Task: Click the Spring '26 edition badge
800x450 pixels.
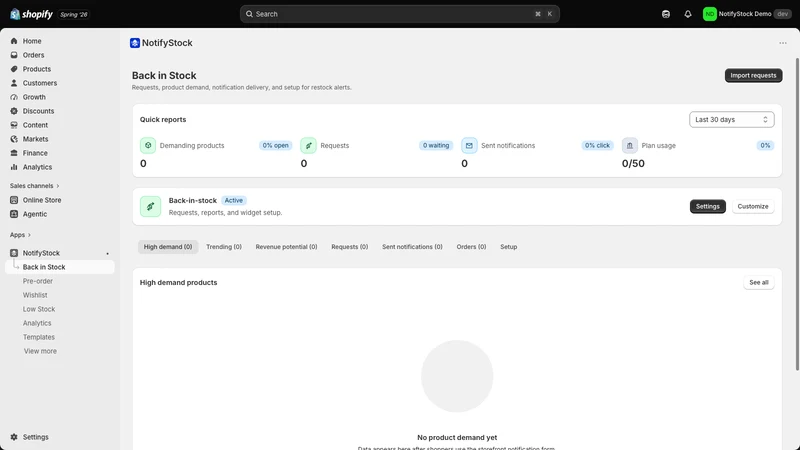Action: [74, 14]
